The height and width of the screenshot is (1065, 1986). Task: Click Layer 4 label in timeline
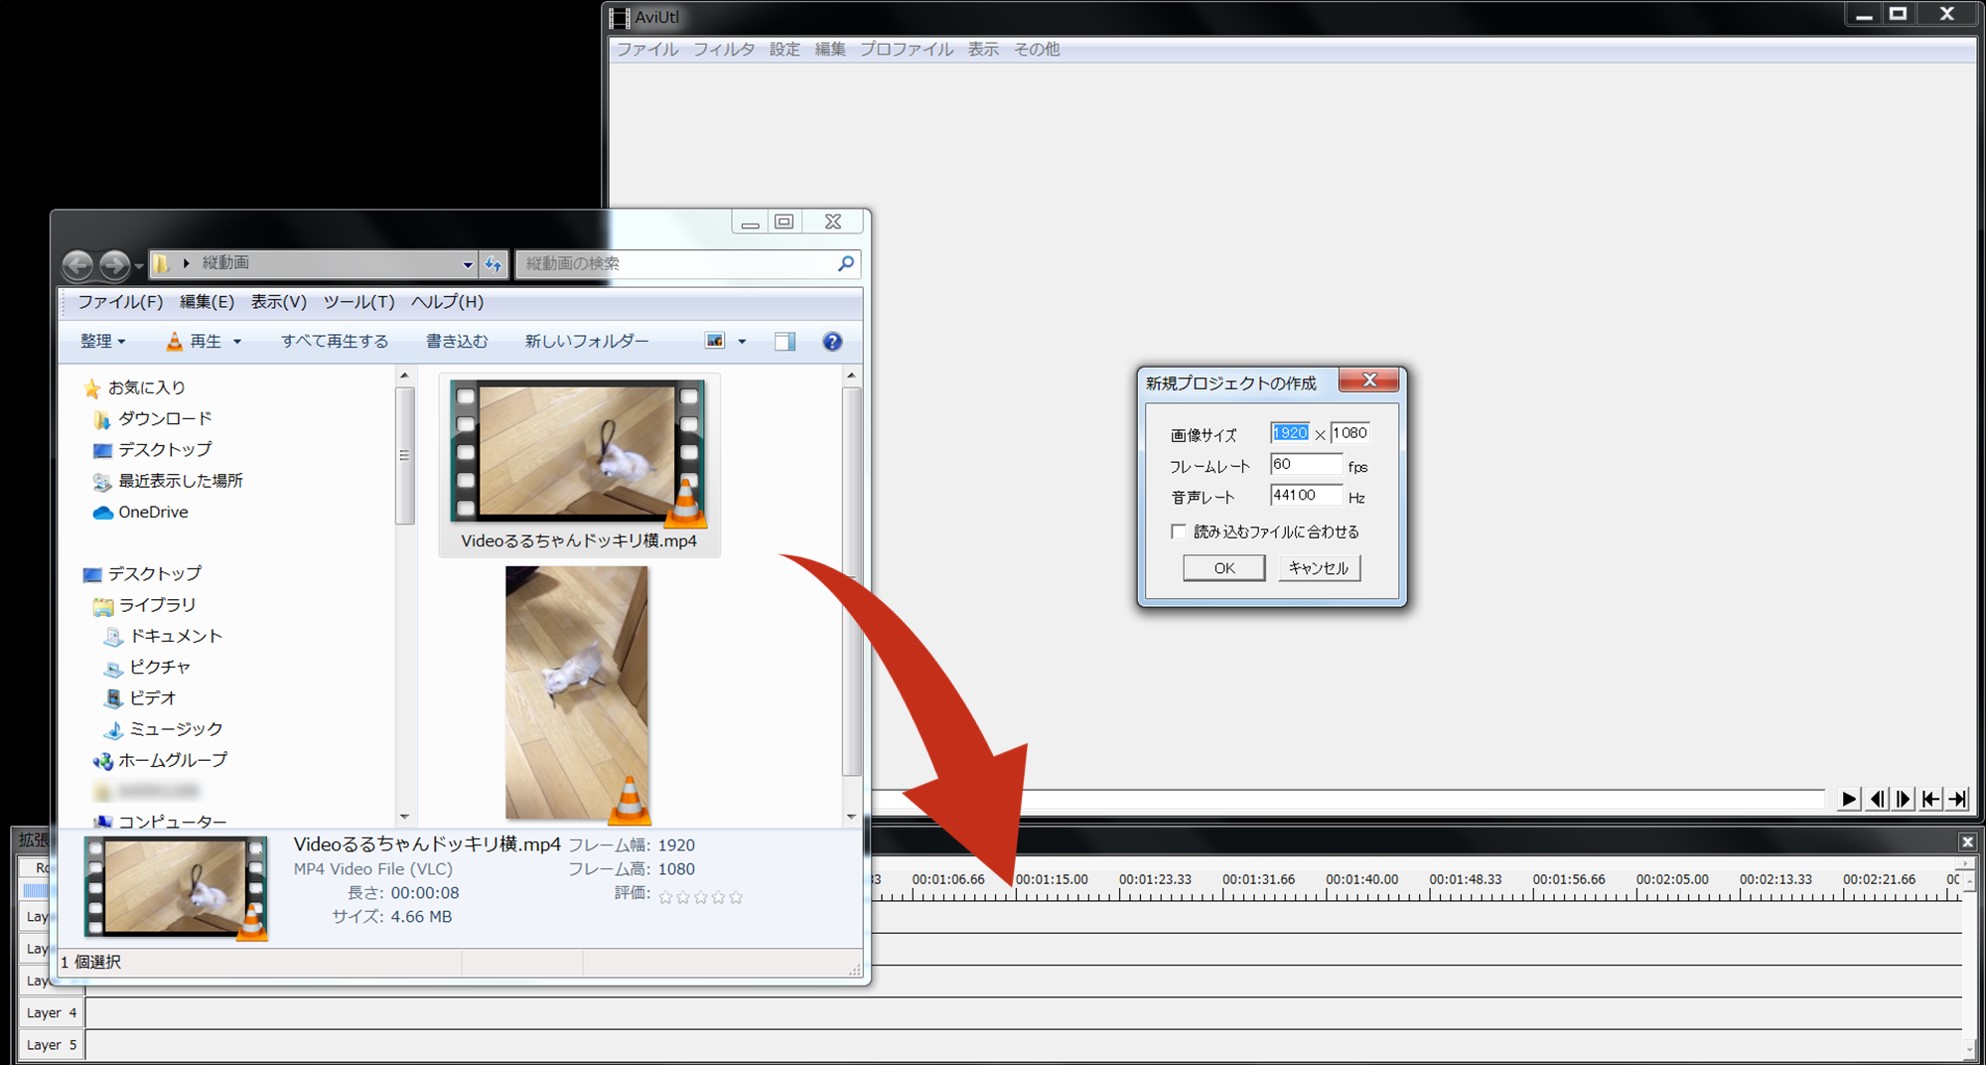pyautogui.click(x=51, y=1013)
